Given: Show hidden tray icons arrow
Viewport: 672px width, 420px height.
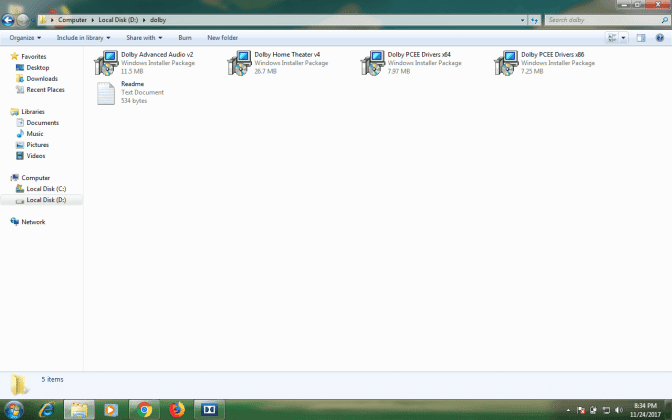Looking at the screenshot, I should [568, 410].
